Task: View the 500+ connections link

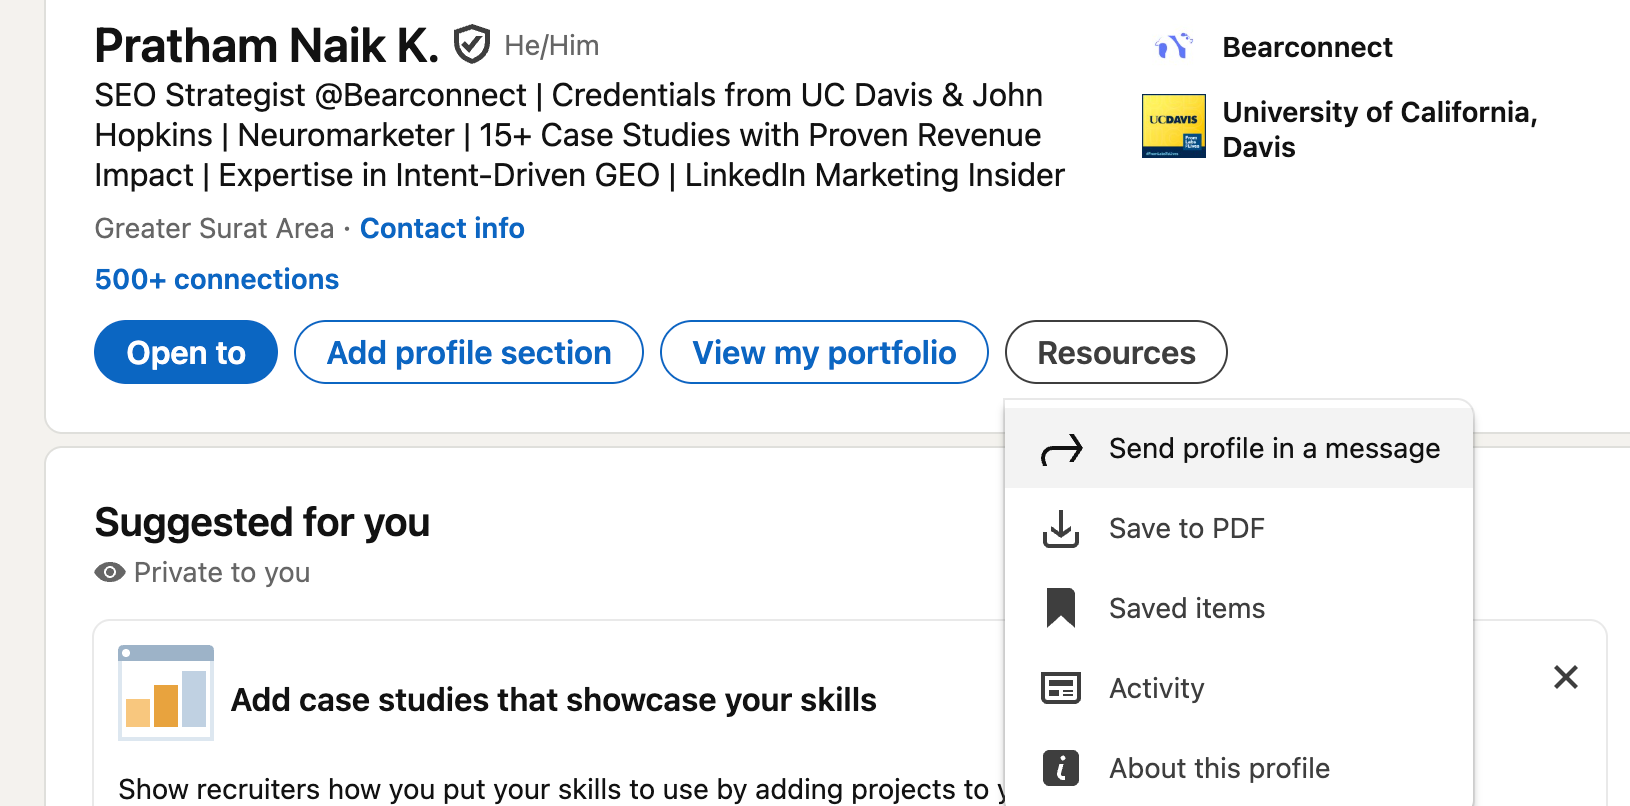Action: [x=217, y=279]
